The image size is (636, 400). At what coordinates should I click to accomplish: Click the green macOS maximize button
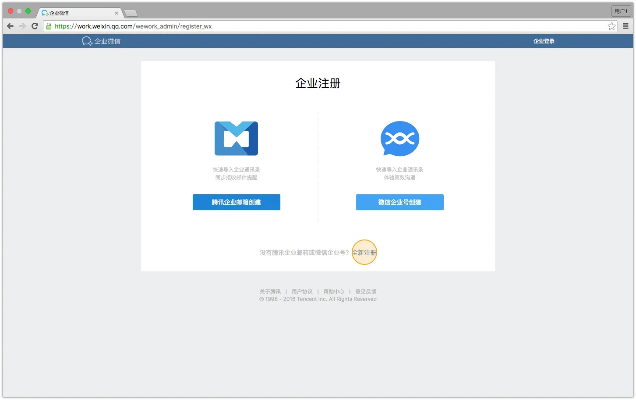coord(28,11)
